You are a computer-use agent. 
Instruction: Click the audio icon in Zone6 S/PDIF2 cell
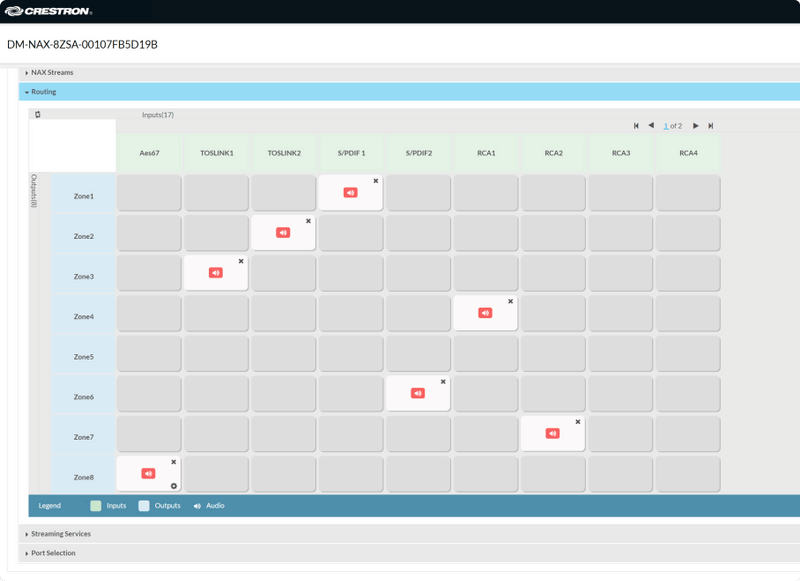pyautogui.click(x=418, y=393)
